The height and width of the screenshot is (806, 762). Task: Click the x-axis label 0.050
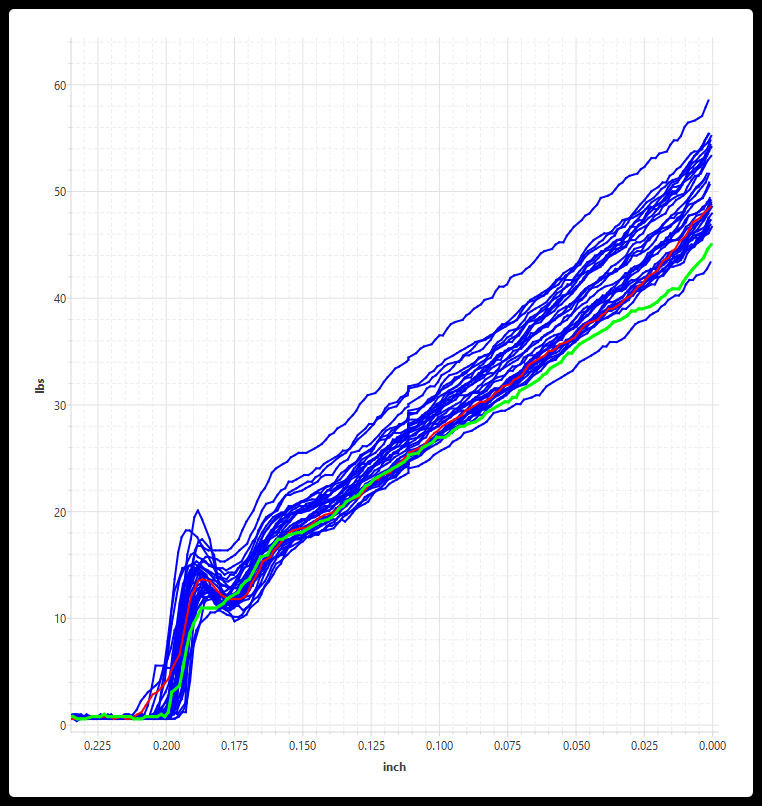pyautogui.click(x=576, y=746)
